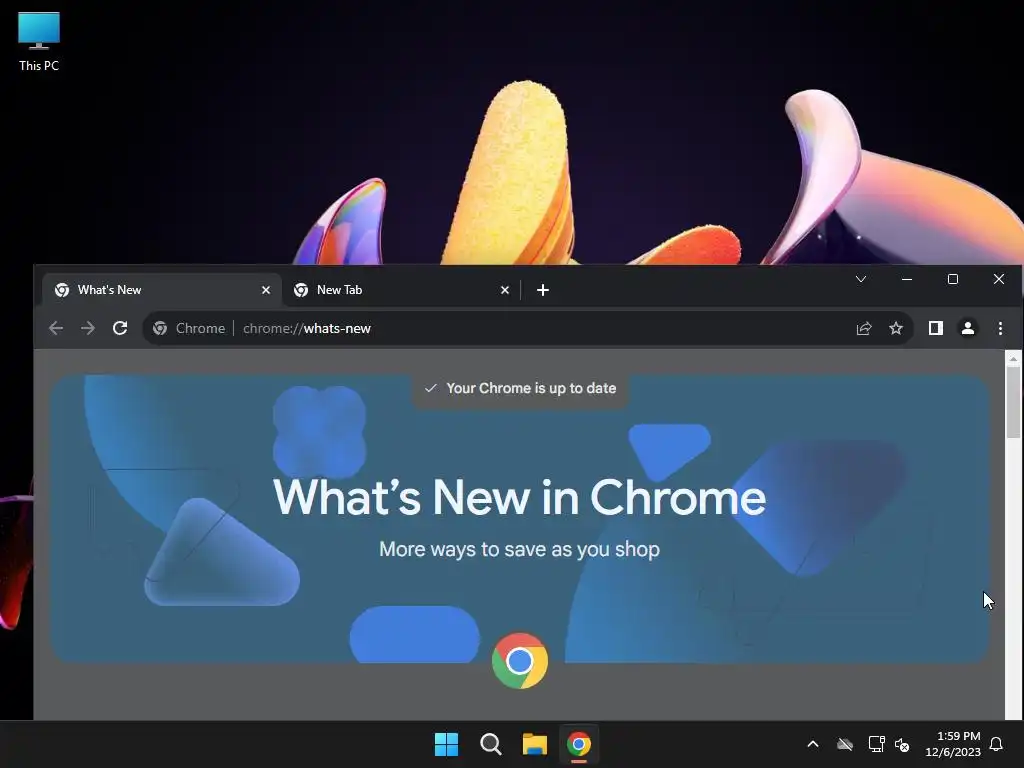This screenshot has height=768, width=1024.
Task: Click the Chrome site info chip
Action: point(189,328)
